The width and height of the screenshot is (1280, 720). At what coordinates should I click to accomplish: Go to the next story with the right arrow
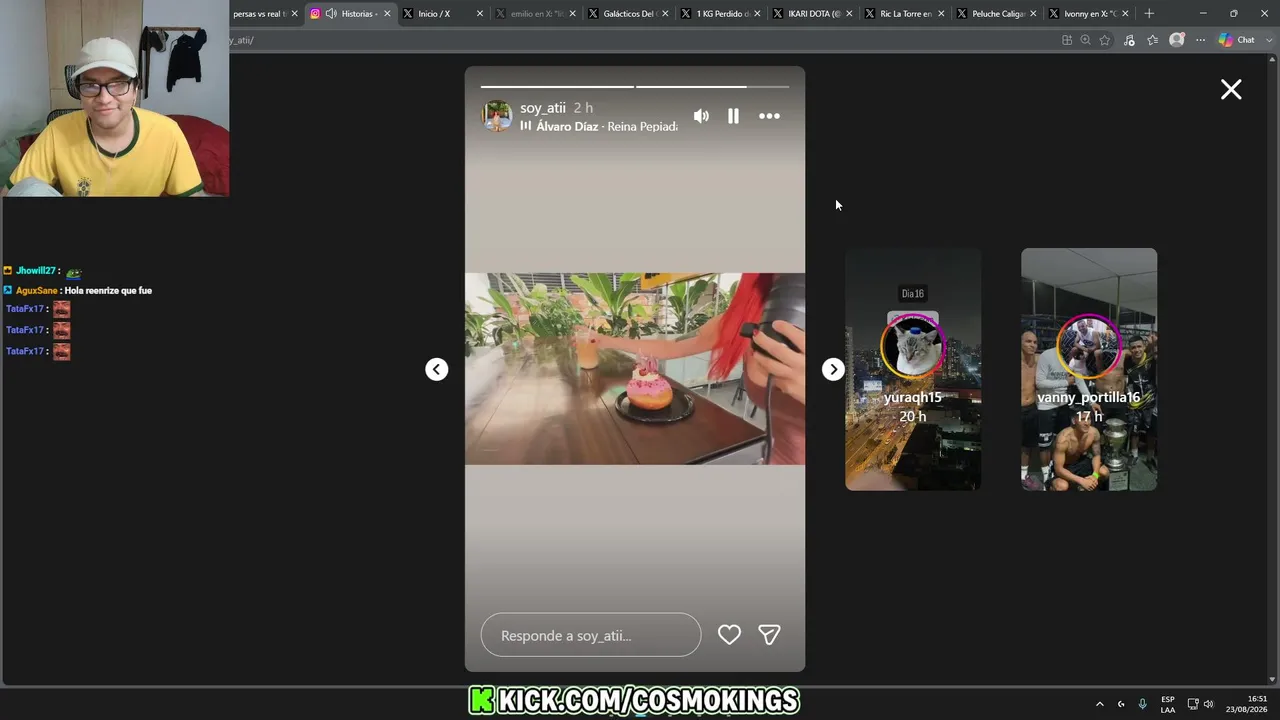click(x=833, y=369)
